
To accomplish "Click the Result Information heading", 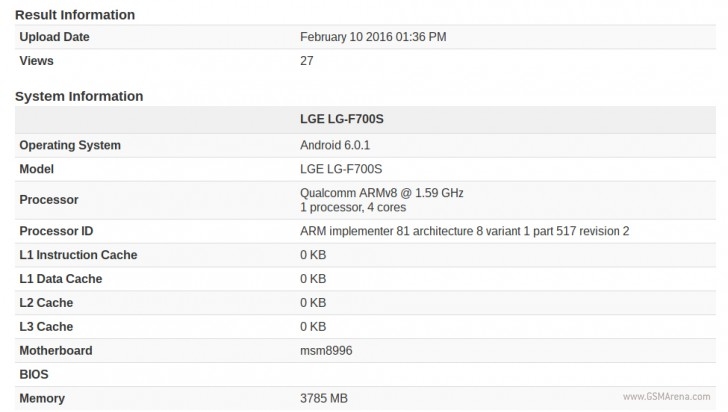I will pos(75,15).
